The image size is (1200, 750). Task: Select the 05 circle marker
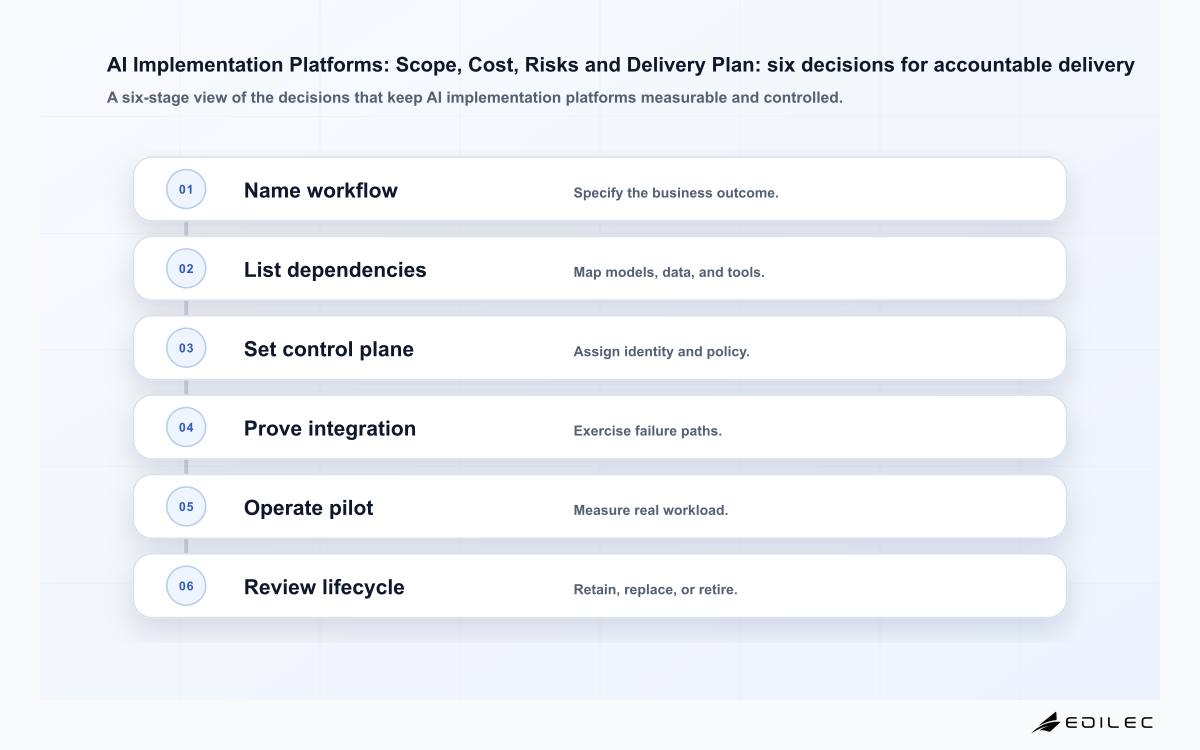point(186,506)
